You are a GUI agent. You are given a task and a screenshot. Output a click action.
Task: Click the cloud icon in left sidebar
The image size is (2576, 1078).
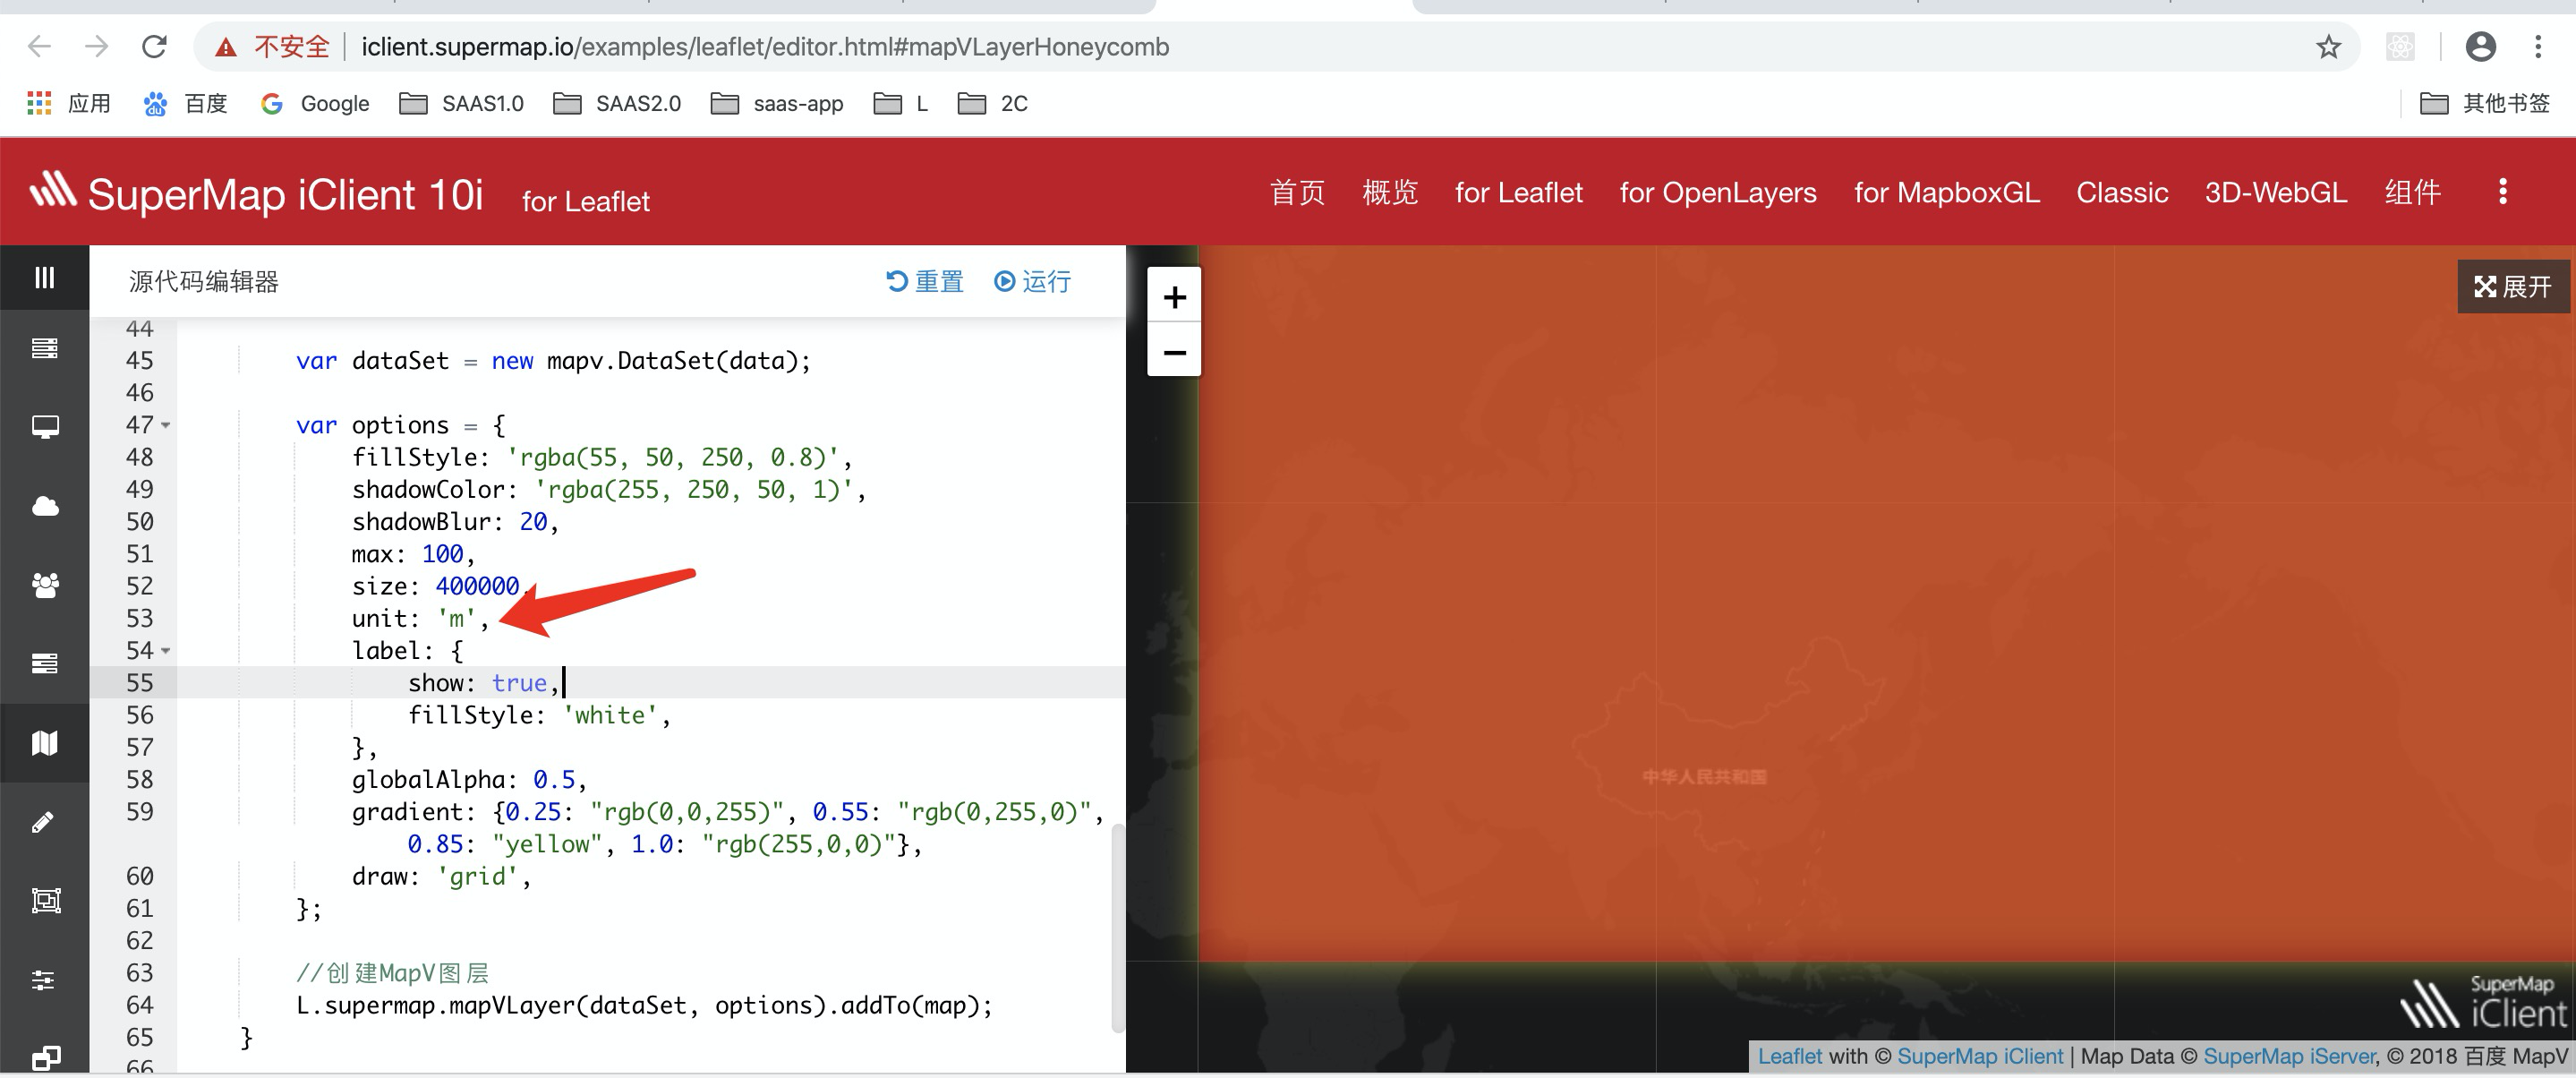click(x=45, y=506)
